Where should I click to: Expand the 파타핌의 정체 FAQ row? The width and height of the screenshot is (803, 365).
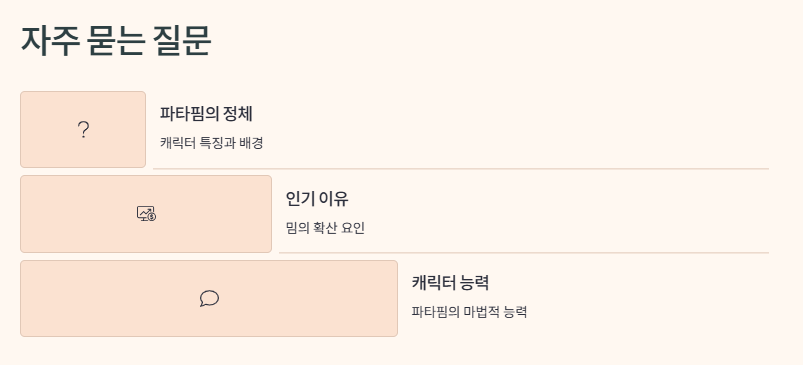click(x=394, y=130)
